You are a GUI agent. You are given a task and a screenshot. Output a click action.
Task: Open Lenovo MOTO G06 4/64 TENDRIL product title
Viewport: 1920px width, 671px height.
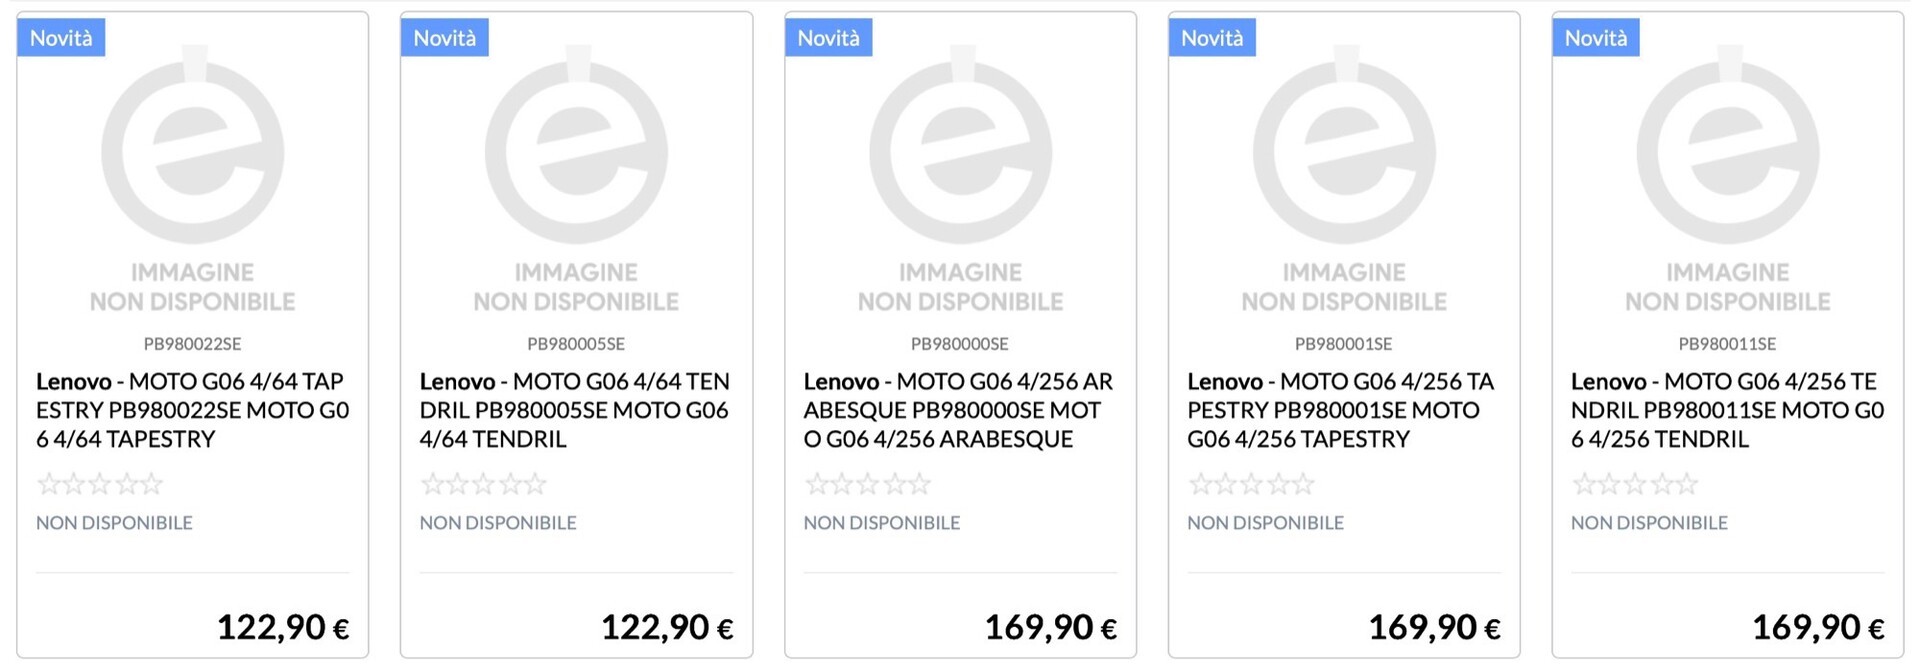[575, 410]
